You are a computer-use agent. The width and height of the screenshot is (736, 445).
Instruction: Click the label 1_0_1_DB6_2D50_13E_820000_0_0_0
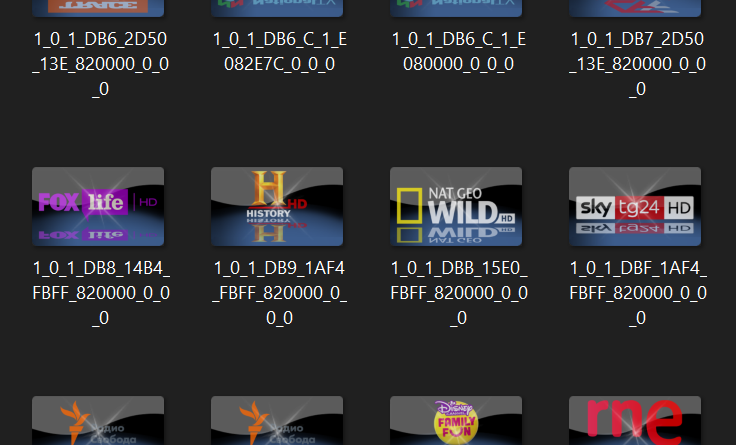coord(98,64)
